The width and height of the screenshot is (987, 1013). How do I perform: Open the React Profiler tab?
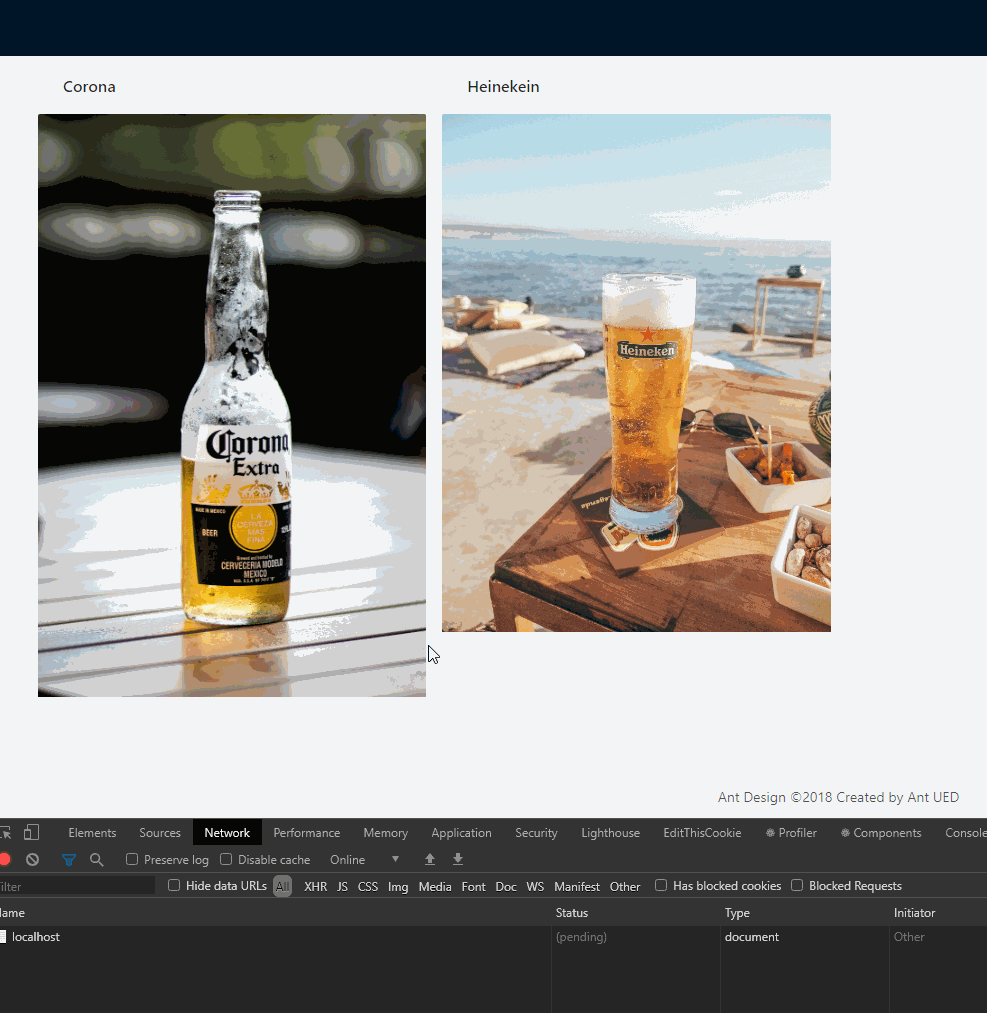pyautogui.click(x=791, y=833)
